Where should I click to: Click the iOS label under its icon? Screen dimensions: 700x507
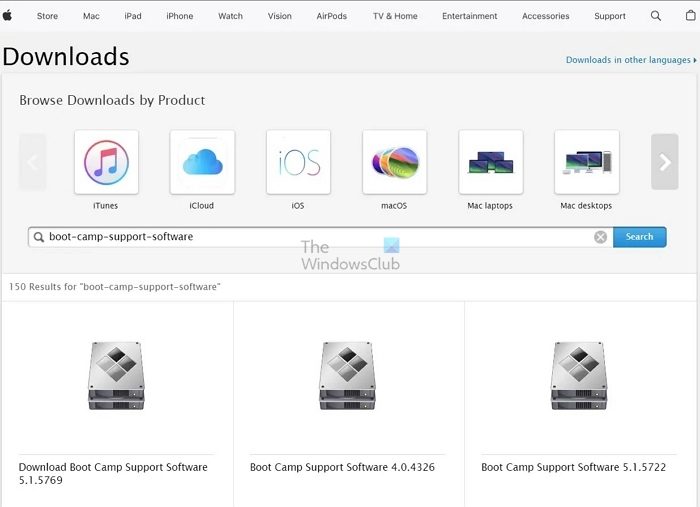[x=298, y=206]
